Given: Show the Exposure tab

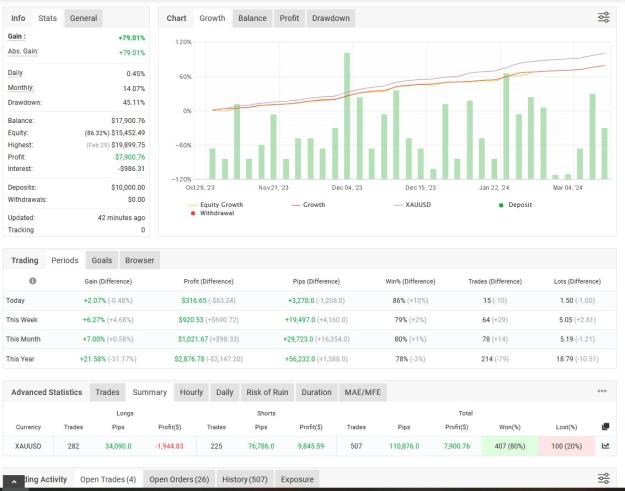Looking at the screenshot, I should (x=297, y=479).
